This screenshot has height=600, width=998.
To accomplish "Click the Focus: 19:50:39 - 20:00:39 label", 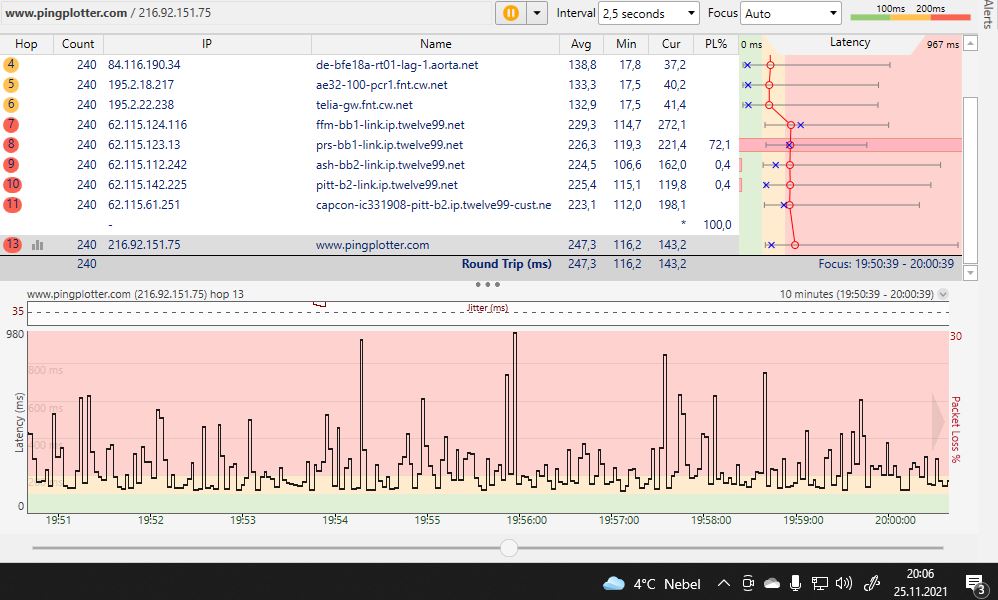I will pyautogui.click(x=886, y=263).
